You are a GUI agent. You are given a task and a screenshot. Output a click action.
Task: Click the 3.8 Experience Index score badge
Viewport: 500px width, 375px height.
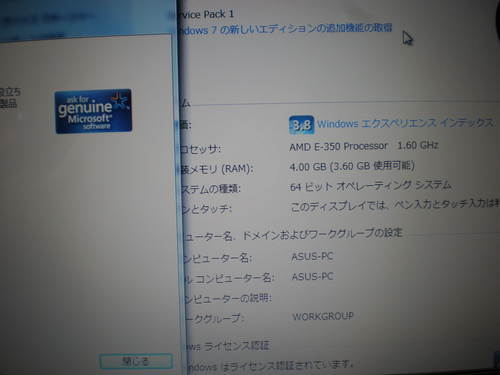click(302, 125)
